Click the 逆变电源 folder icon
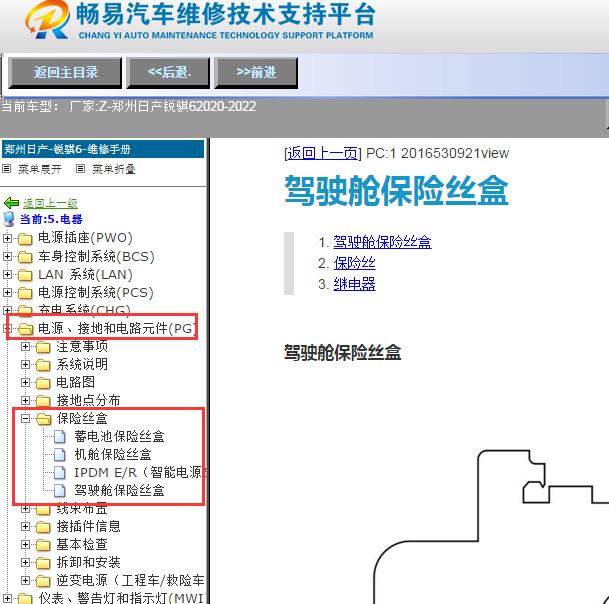 point(44,581)
